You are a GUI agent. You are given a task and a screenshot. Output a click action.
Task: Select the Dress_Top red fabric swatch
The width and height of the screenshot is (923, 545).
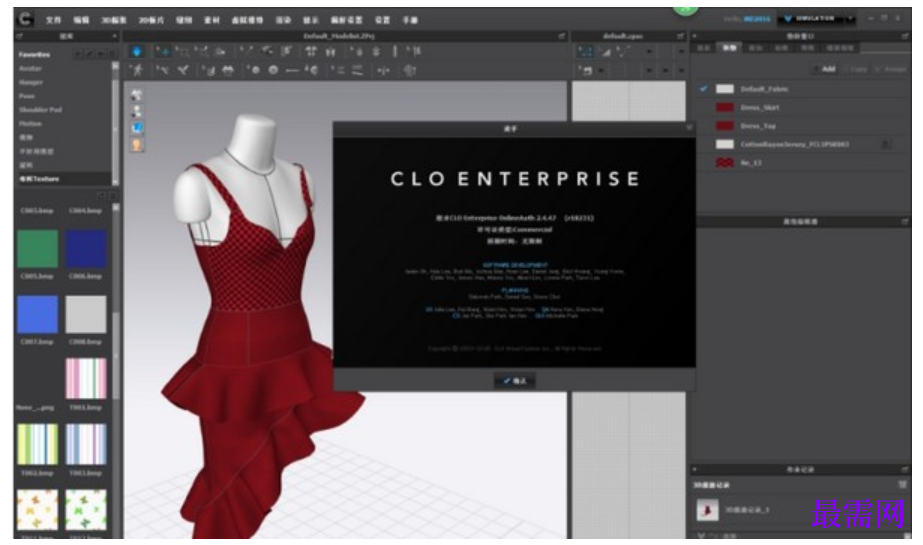coord(725,125)
